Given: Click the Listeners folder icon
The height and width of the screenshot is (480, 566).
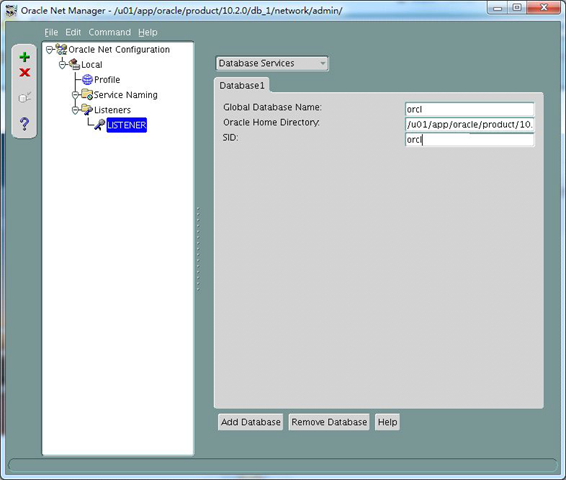Looking at the screenshot, I should click(x=87, y=110).
